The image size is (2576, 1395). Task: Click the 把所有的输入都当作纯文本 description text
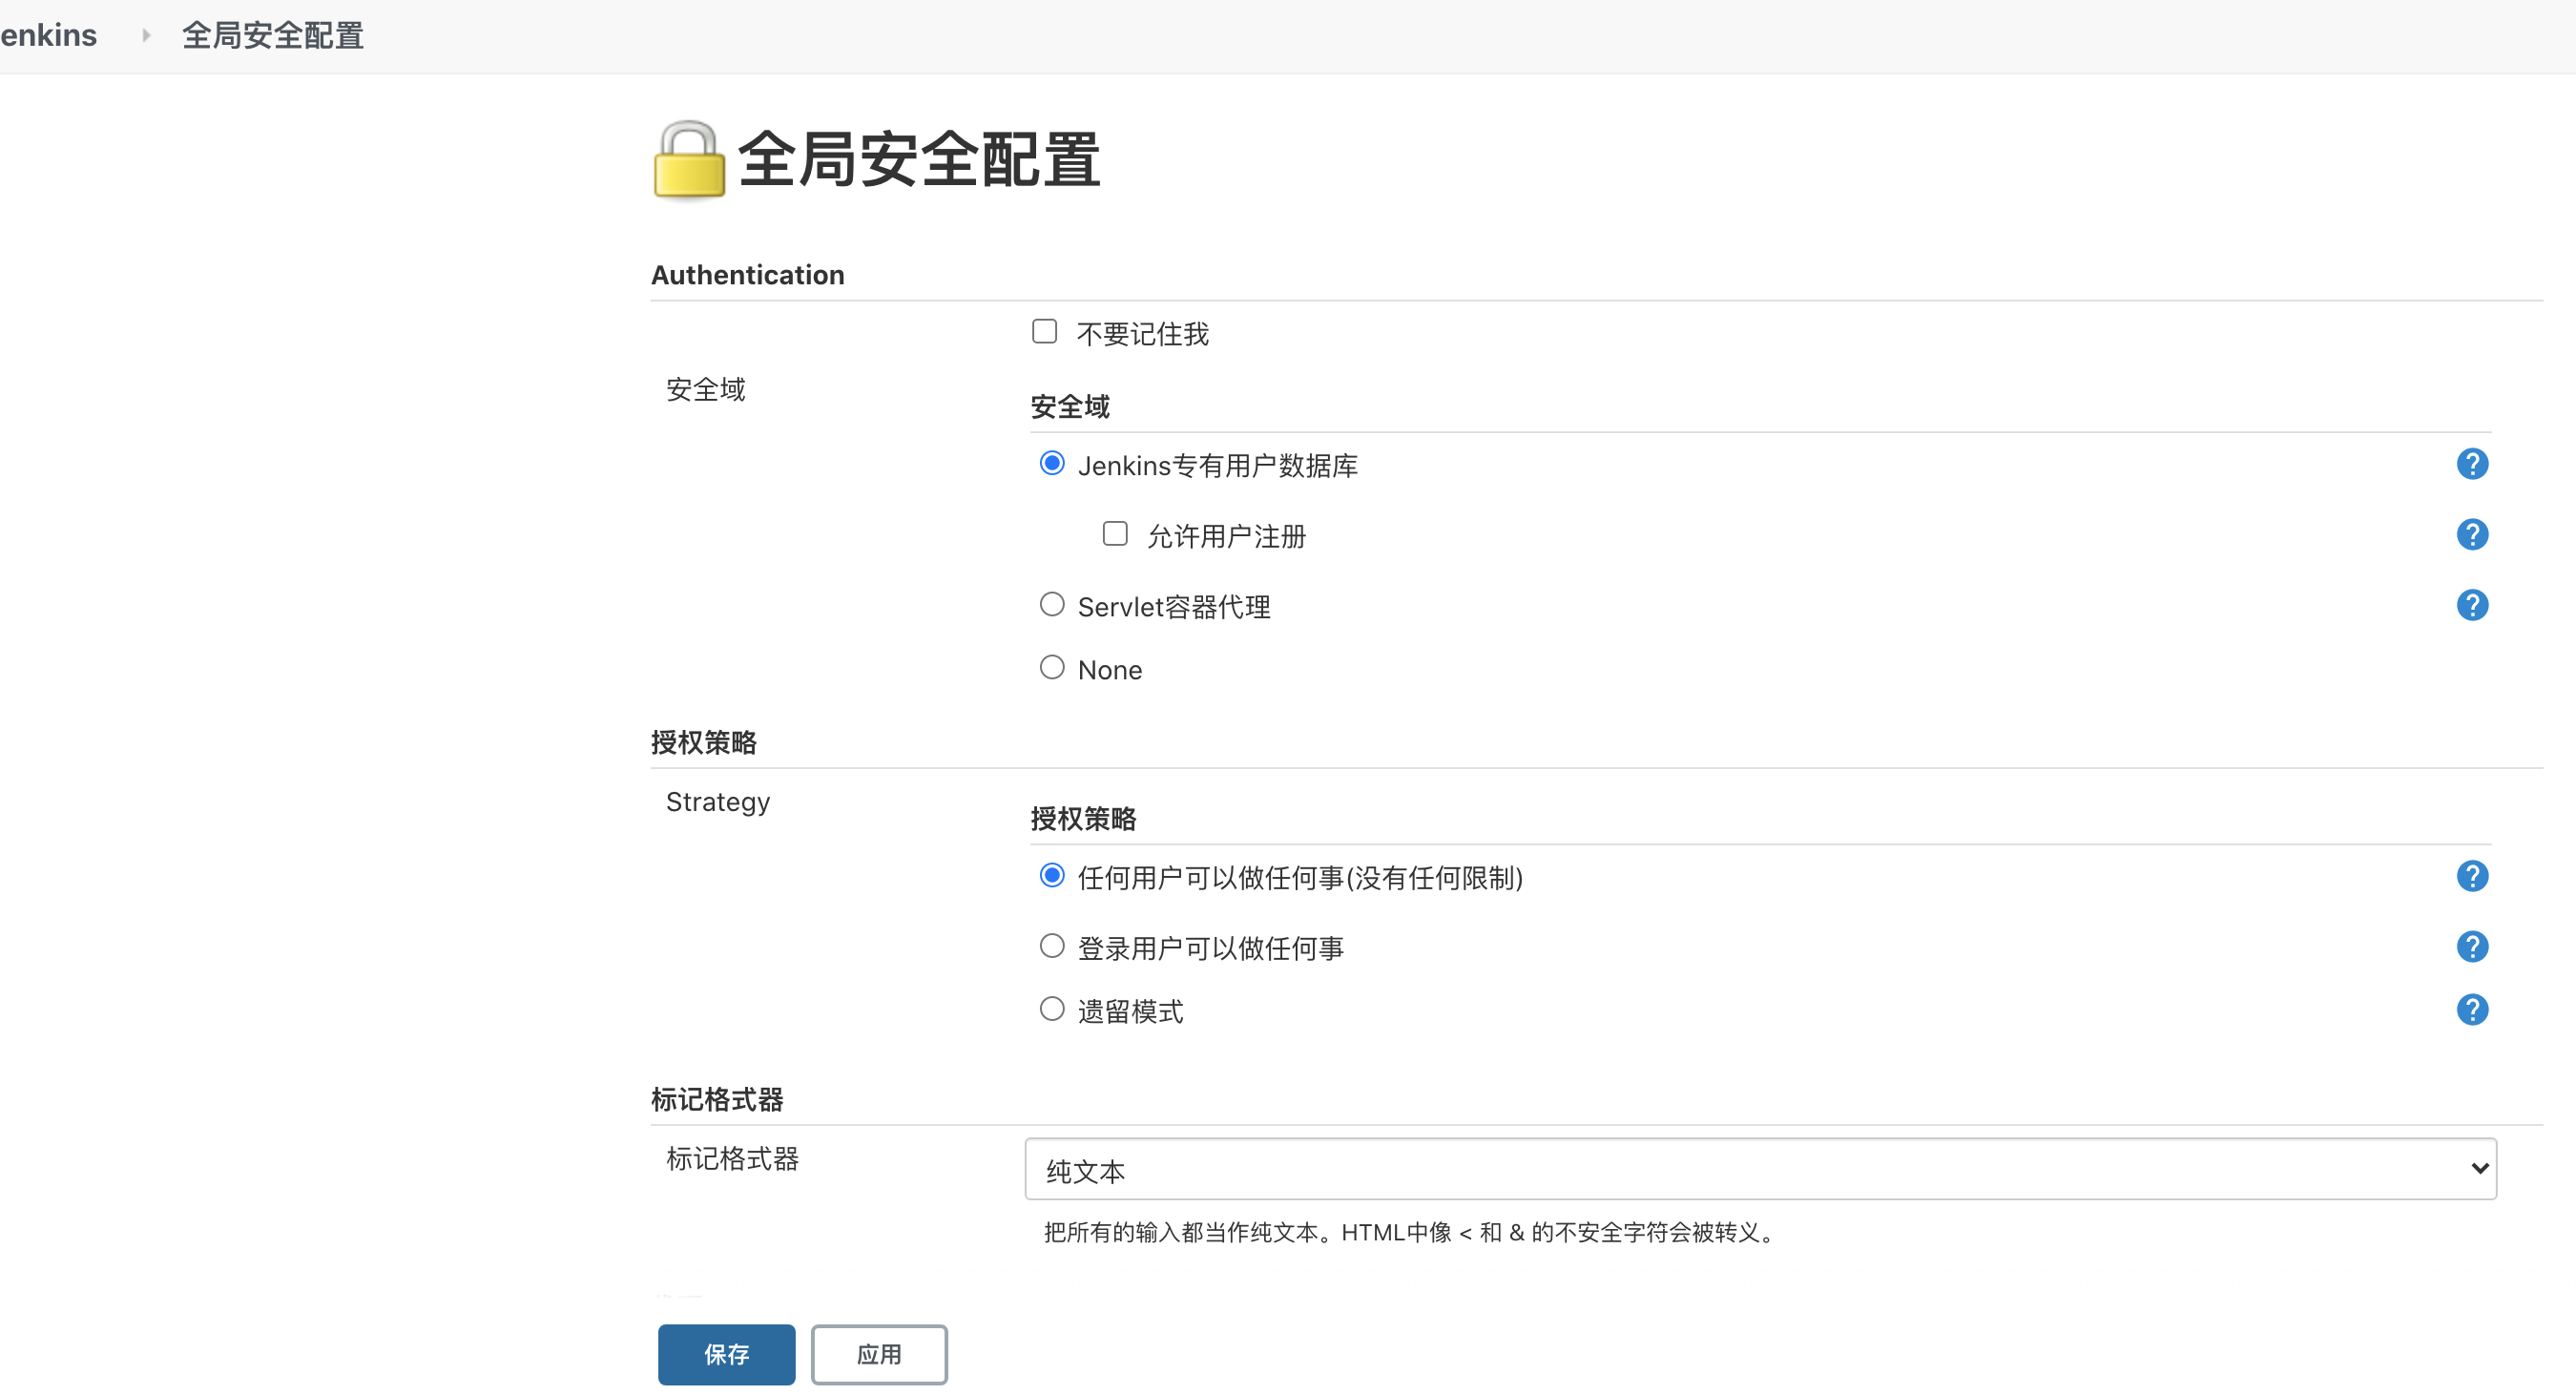coord(1410,1233)
